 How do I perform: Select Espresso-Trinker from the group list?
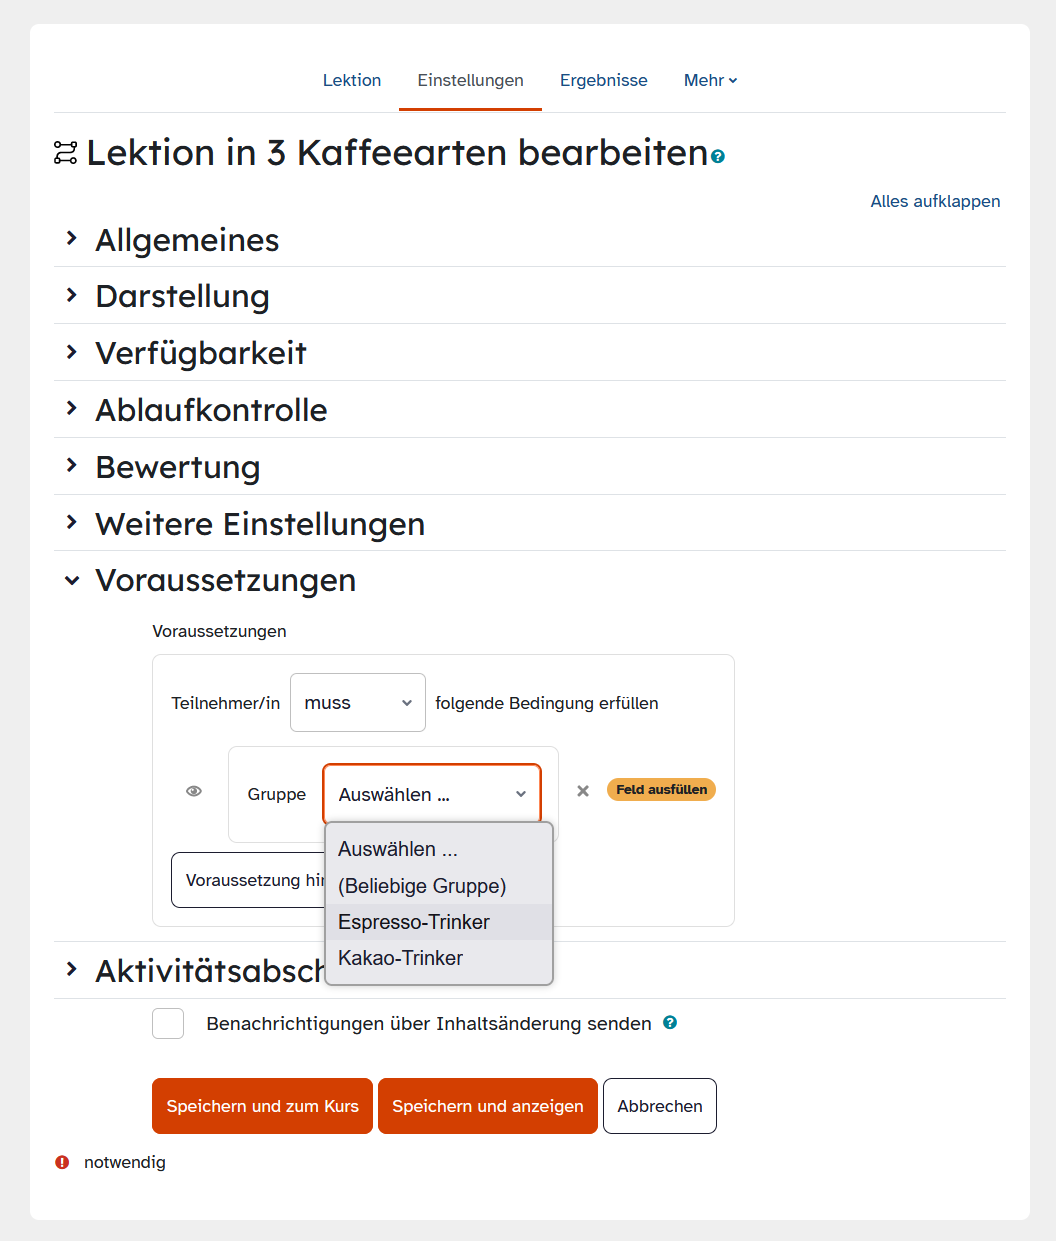coord(414,922)
